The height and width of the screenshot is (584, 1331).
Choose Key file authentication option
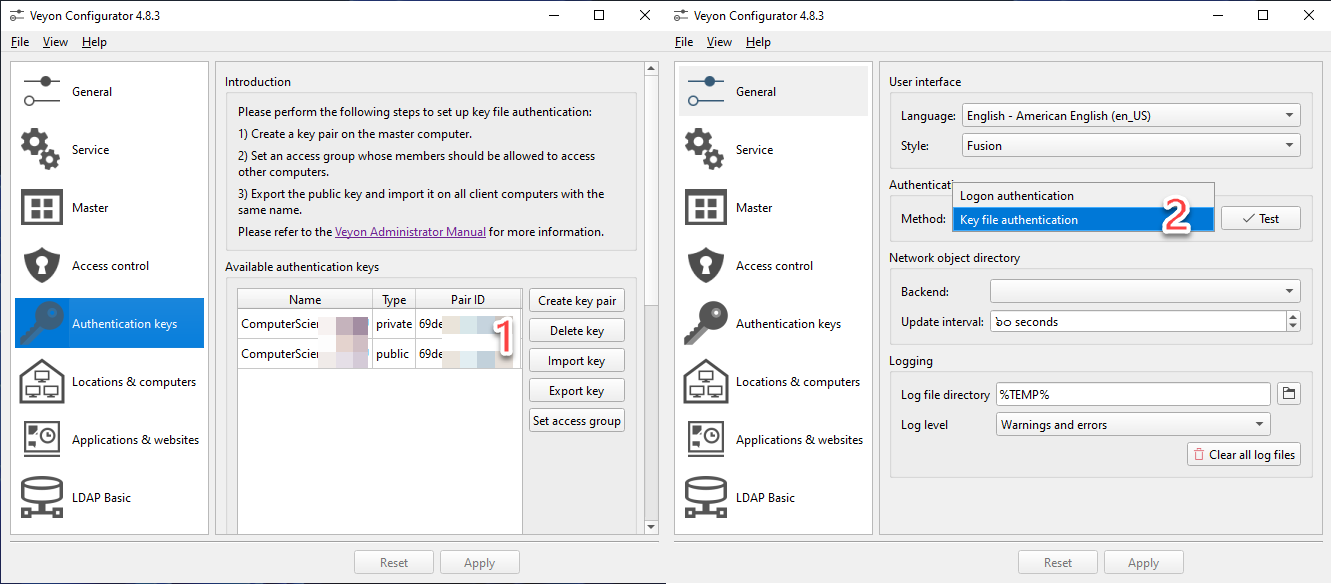tap(1083, 220)
